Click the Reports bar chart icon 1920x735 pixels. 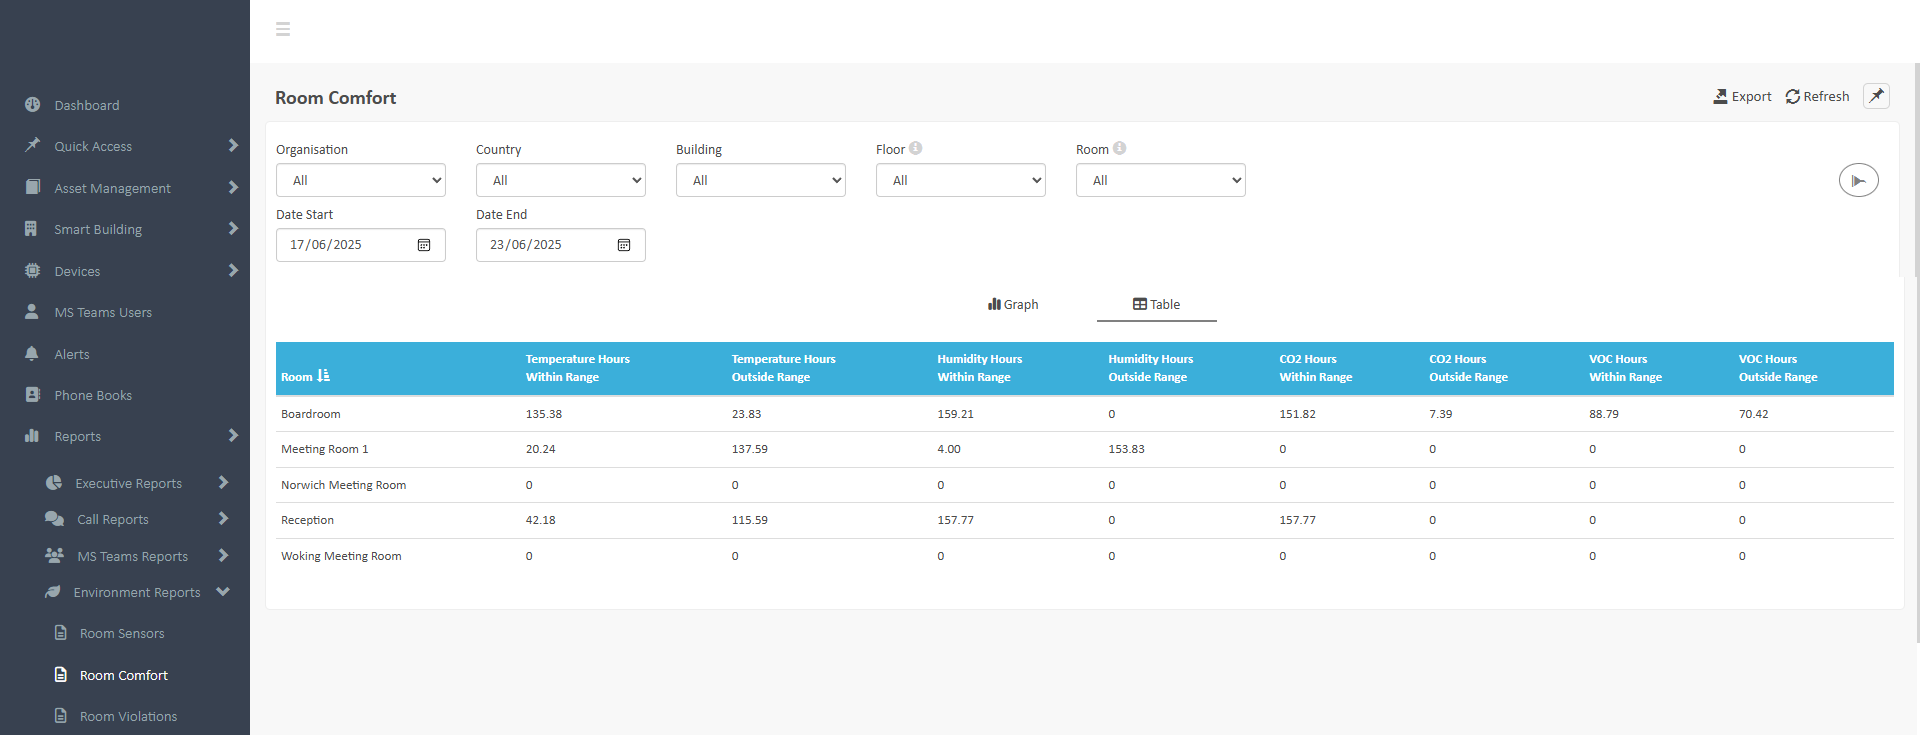(32, 435)
